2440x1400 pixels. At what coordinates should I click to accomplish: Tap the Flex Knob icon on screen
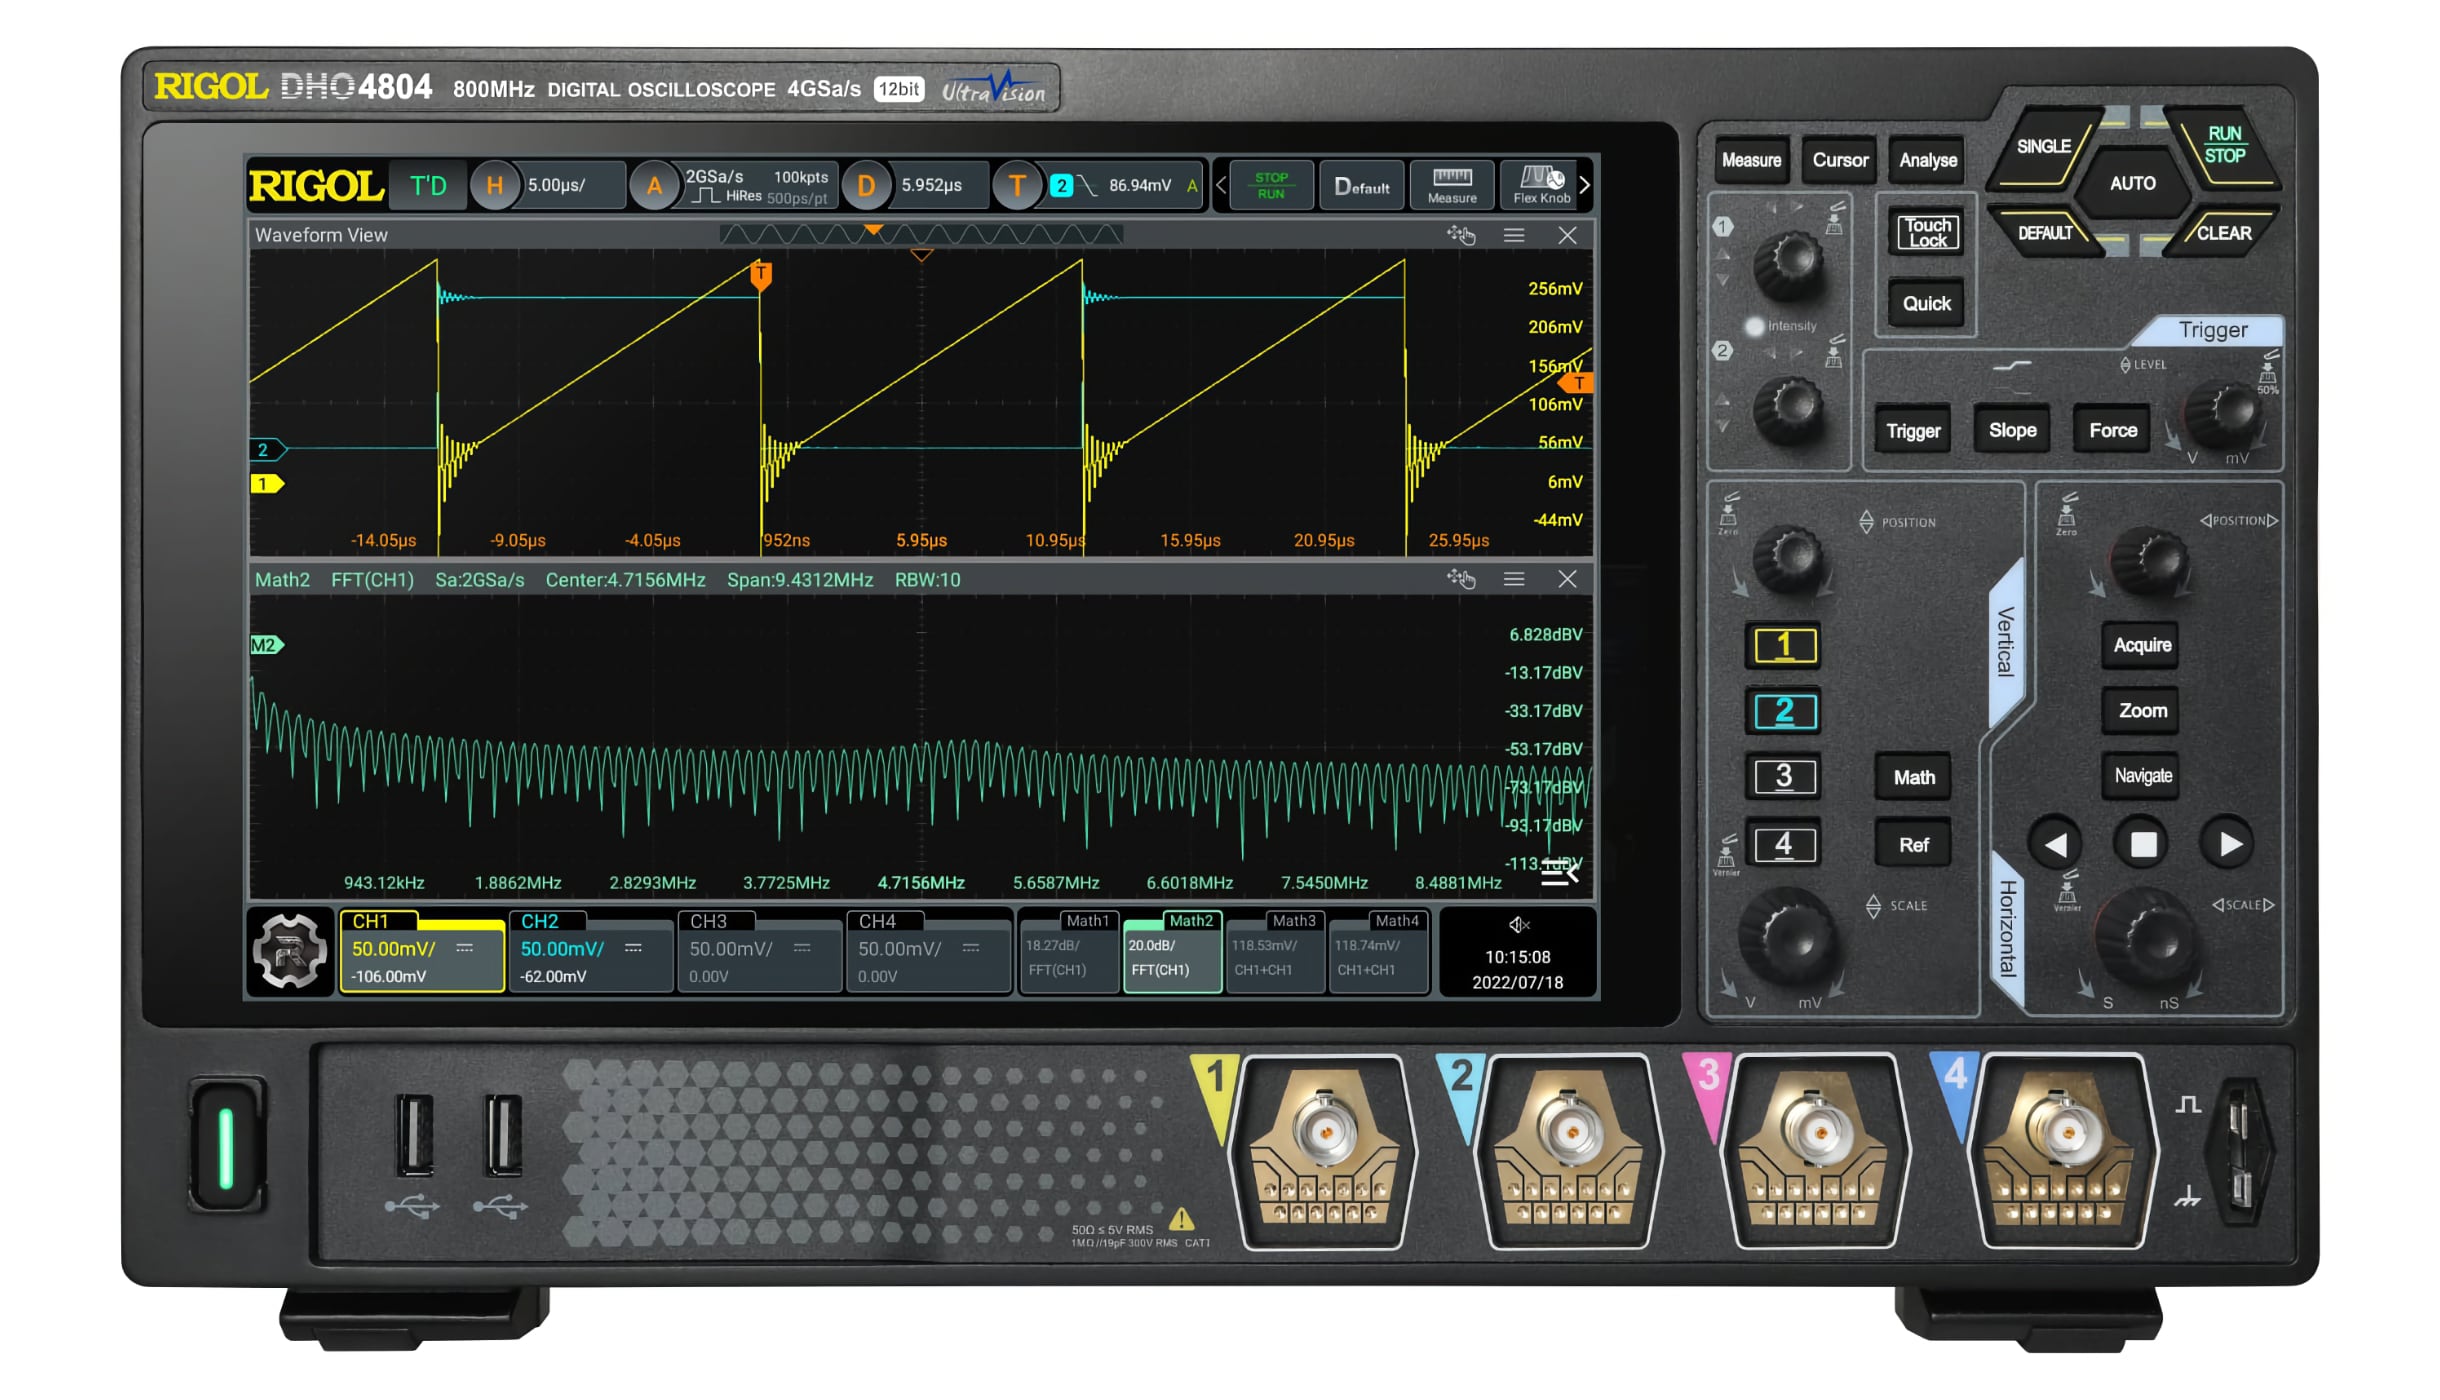point(1541,185)
